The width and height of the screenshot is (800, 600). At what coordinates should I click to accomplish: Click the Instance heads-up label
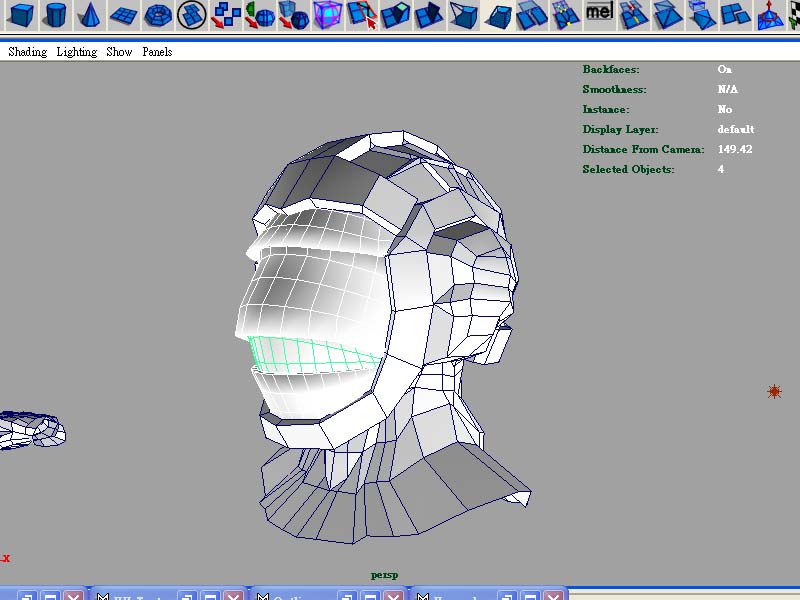point(606,109)
